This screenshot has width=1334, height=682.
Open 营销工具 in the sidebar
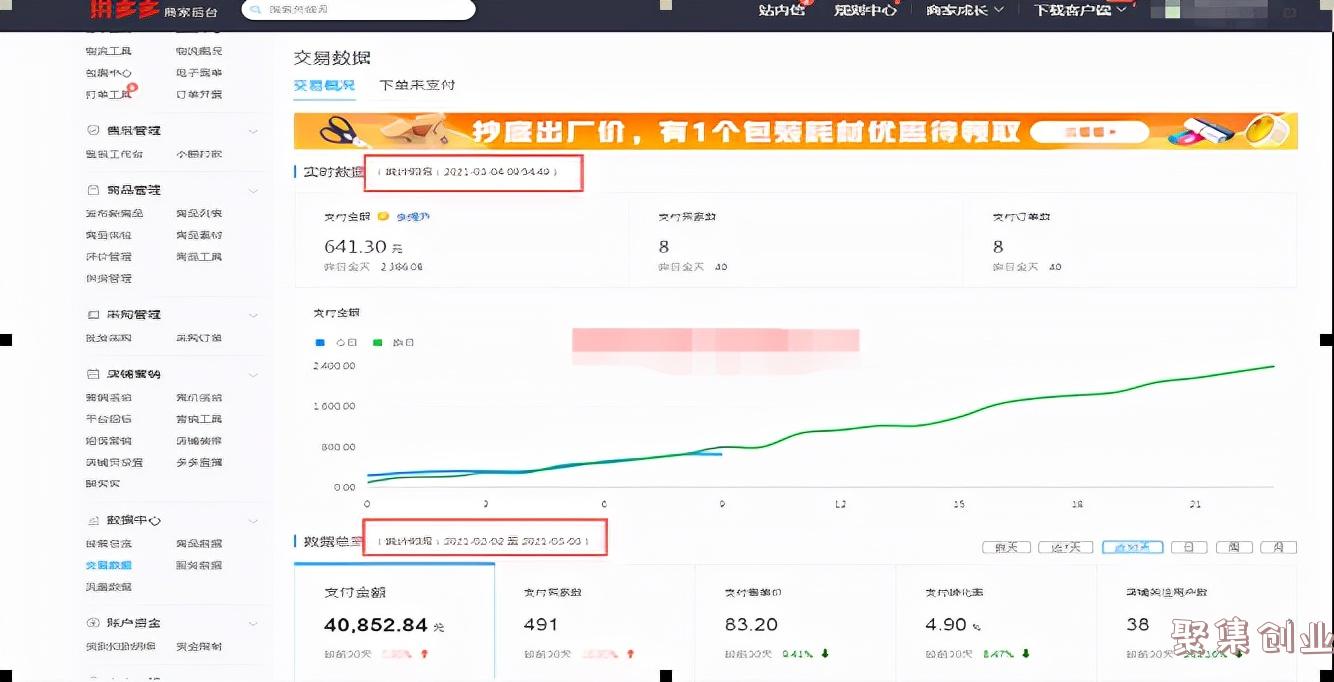(x=199, y=419)
